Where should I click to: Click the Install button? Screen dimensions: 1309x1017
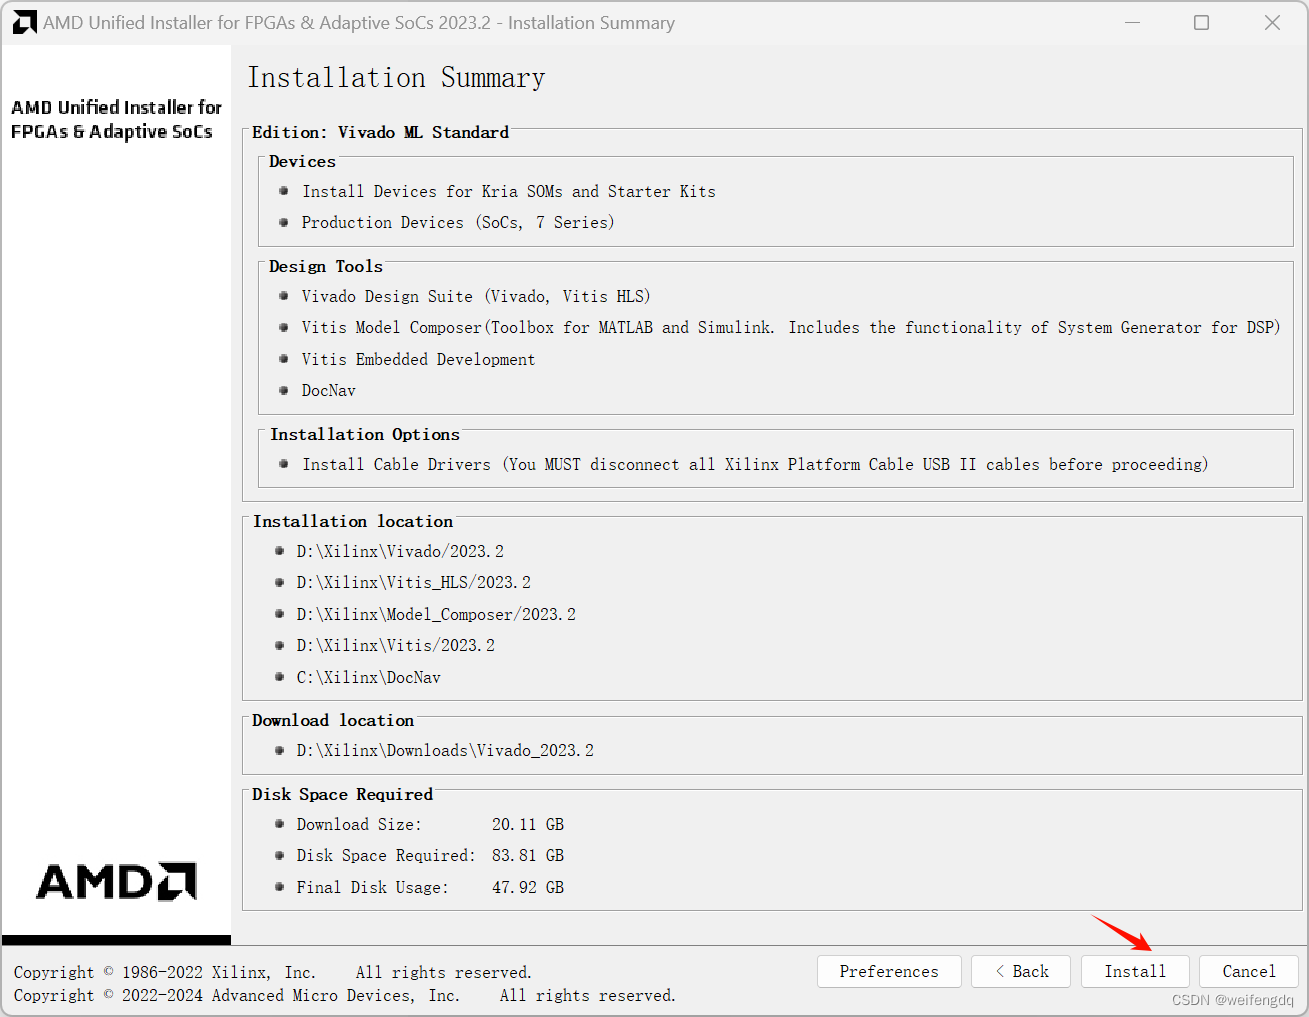click(x=1135, y=971)
